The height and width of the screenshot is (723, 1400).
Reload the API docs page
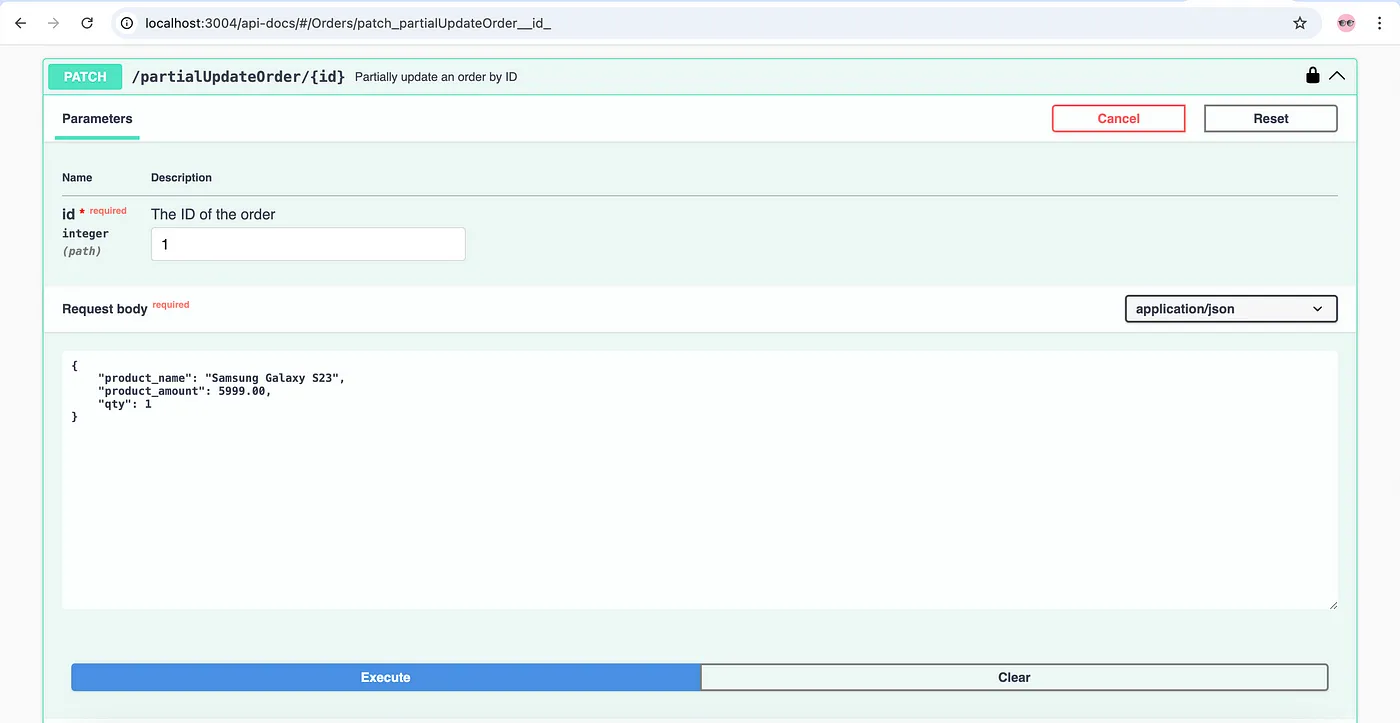pos(87,23)
